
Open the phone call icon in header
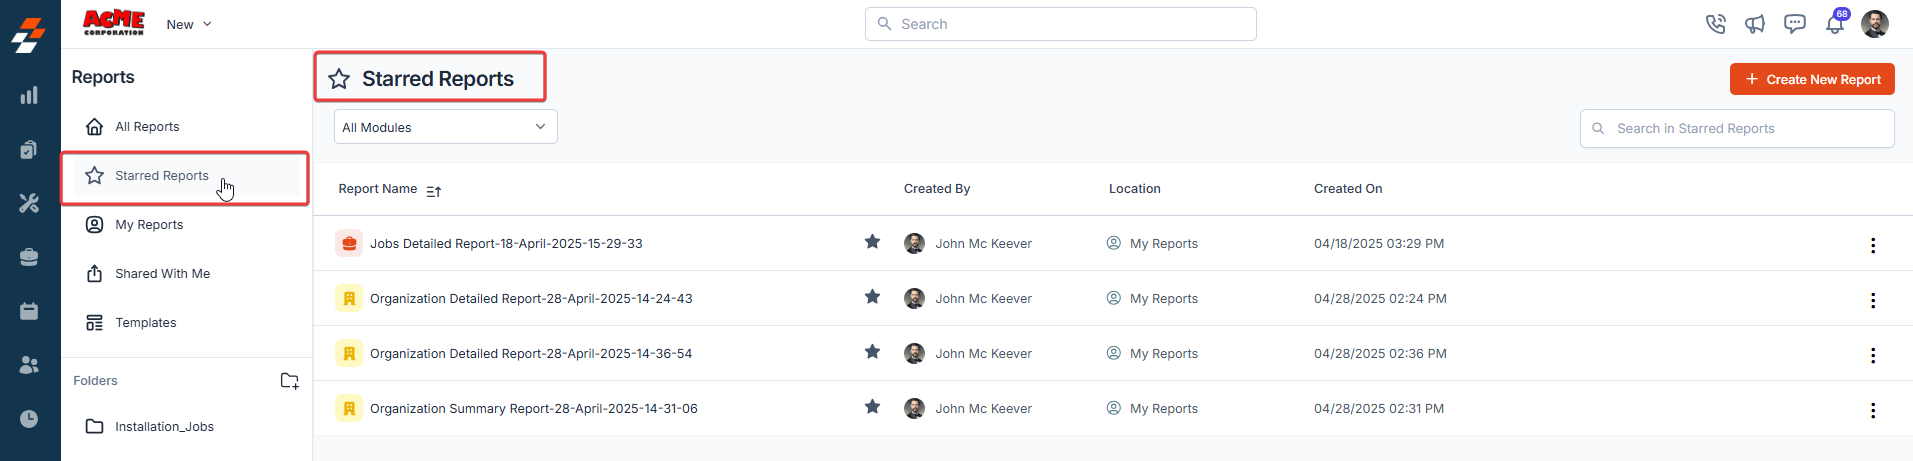pos(1716,24)
